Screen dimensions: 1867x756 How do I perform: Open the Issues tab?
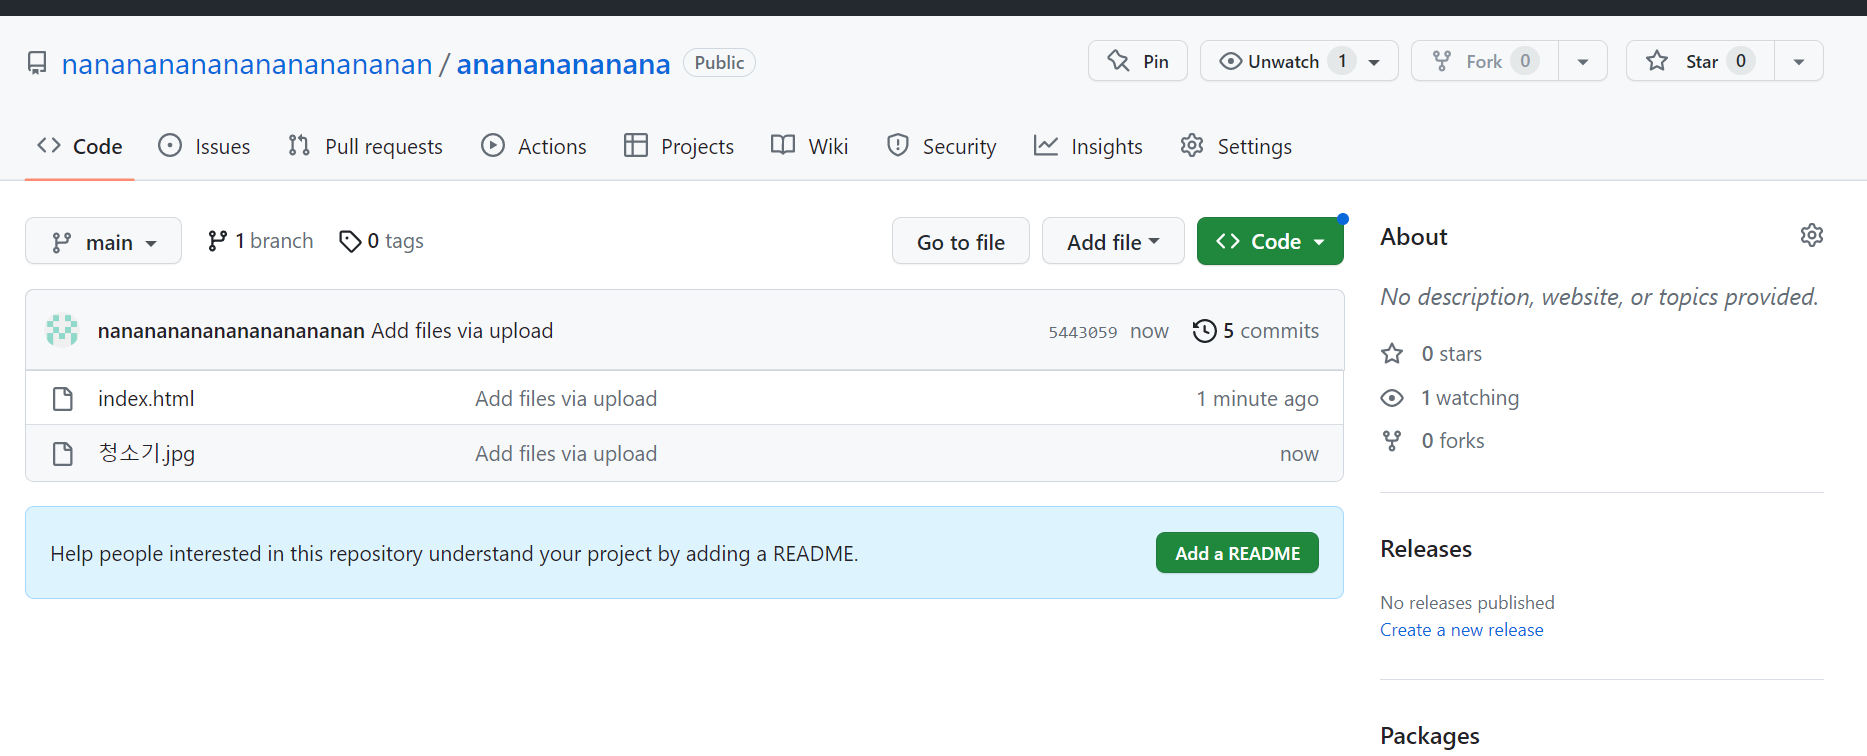[204, 146]
